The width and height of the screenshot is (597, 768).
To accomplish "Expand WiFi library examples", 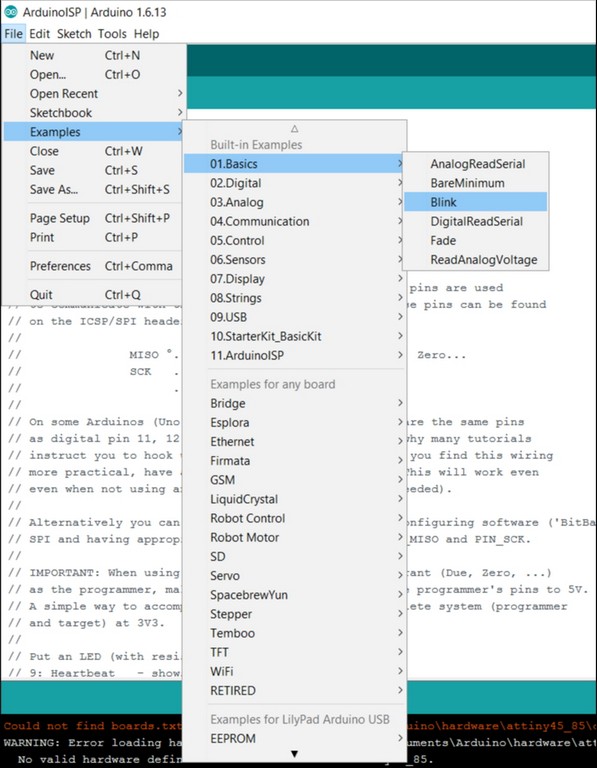I will [x=294, y=671].
